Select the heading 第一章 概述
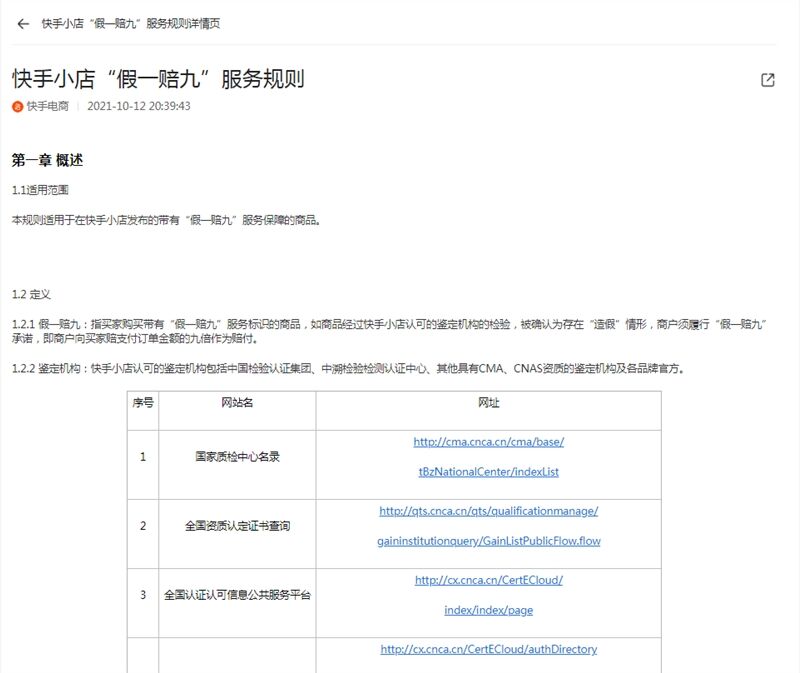 pos(47,160)
